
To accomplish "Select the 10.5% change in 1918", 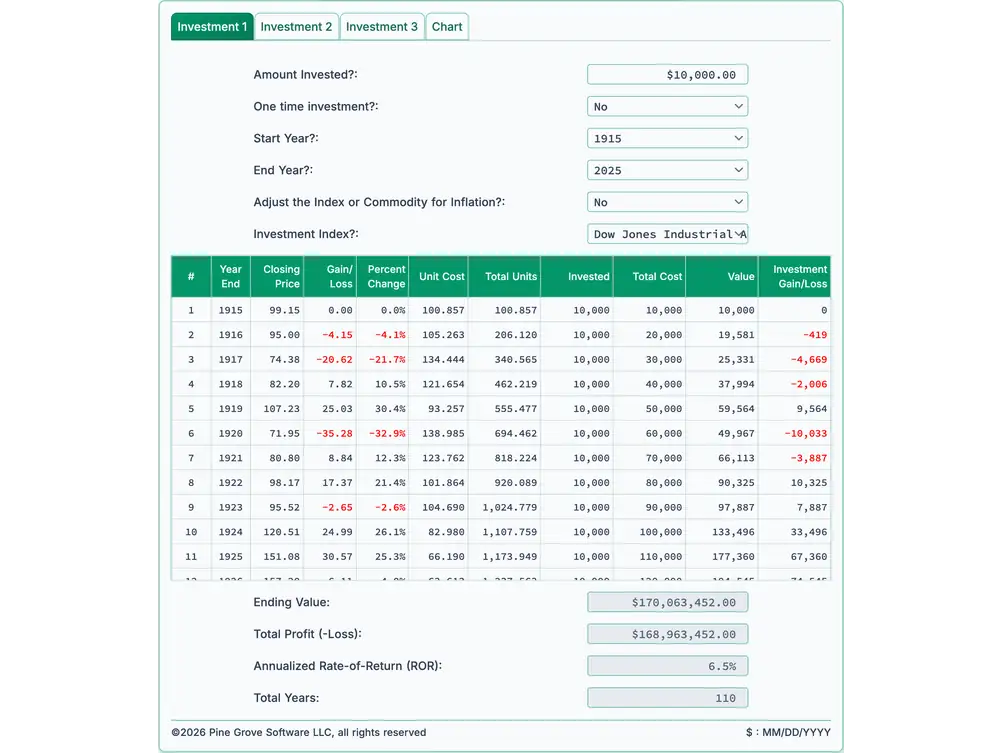I will click(x=383, y=384).
